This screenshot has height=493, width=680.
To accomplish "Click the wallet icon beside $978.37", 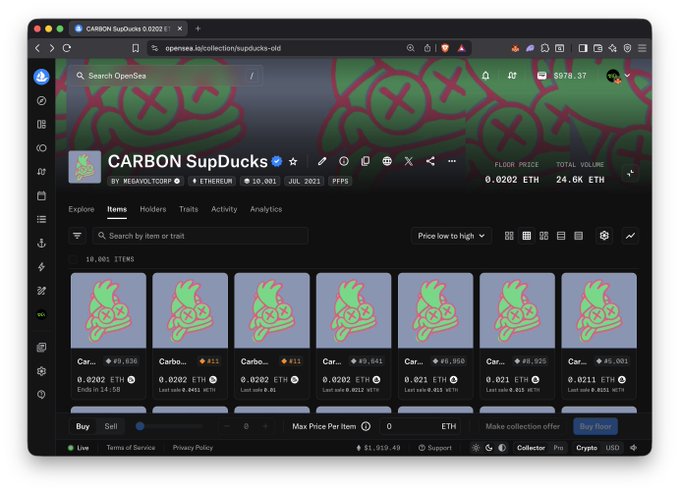I will coord(542,75).
